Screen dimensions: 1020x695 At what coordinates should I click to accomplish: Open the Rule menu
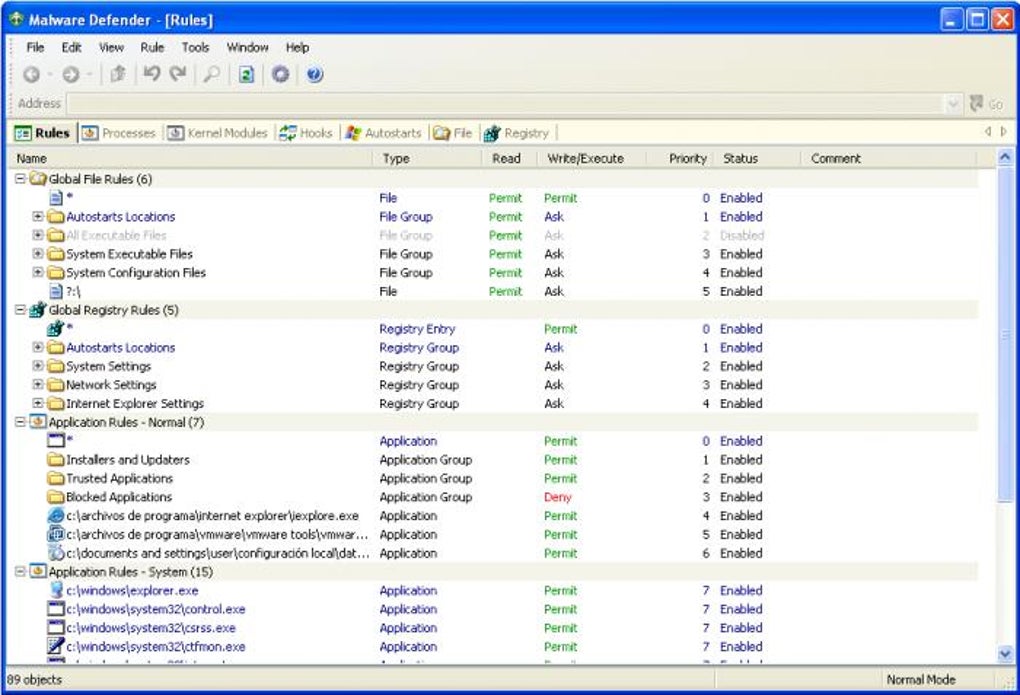click(152, 48)
